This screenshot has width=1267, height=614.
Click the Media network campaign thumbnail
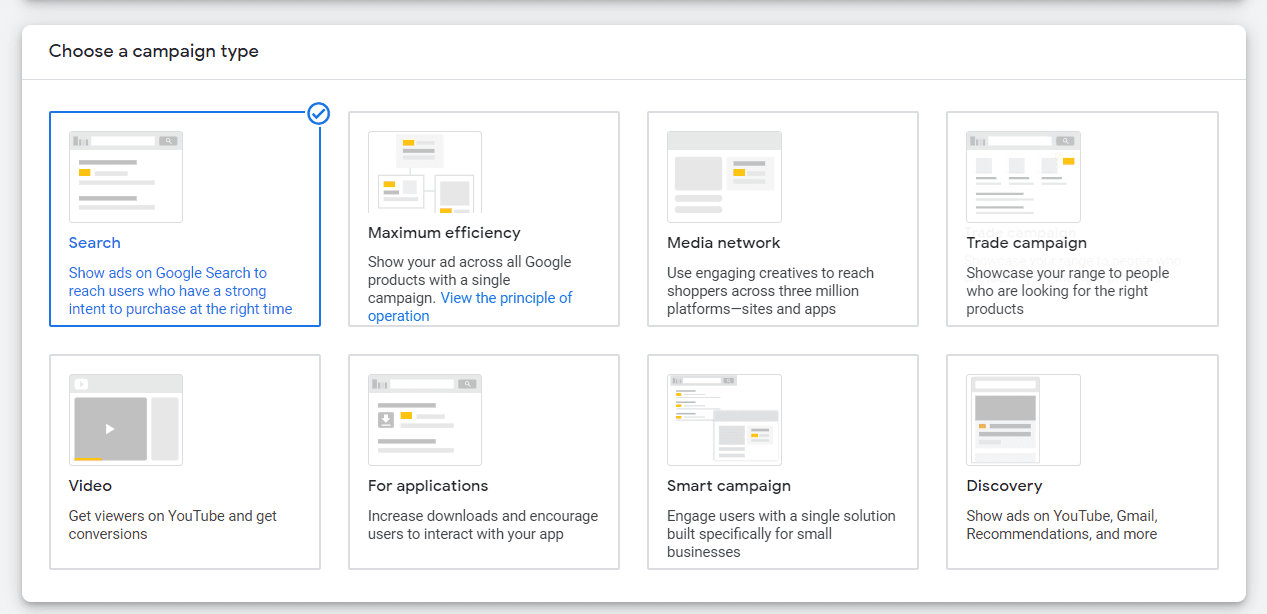[723, 176]
